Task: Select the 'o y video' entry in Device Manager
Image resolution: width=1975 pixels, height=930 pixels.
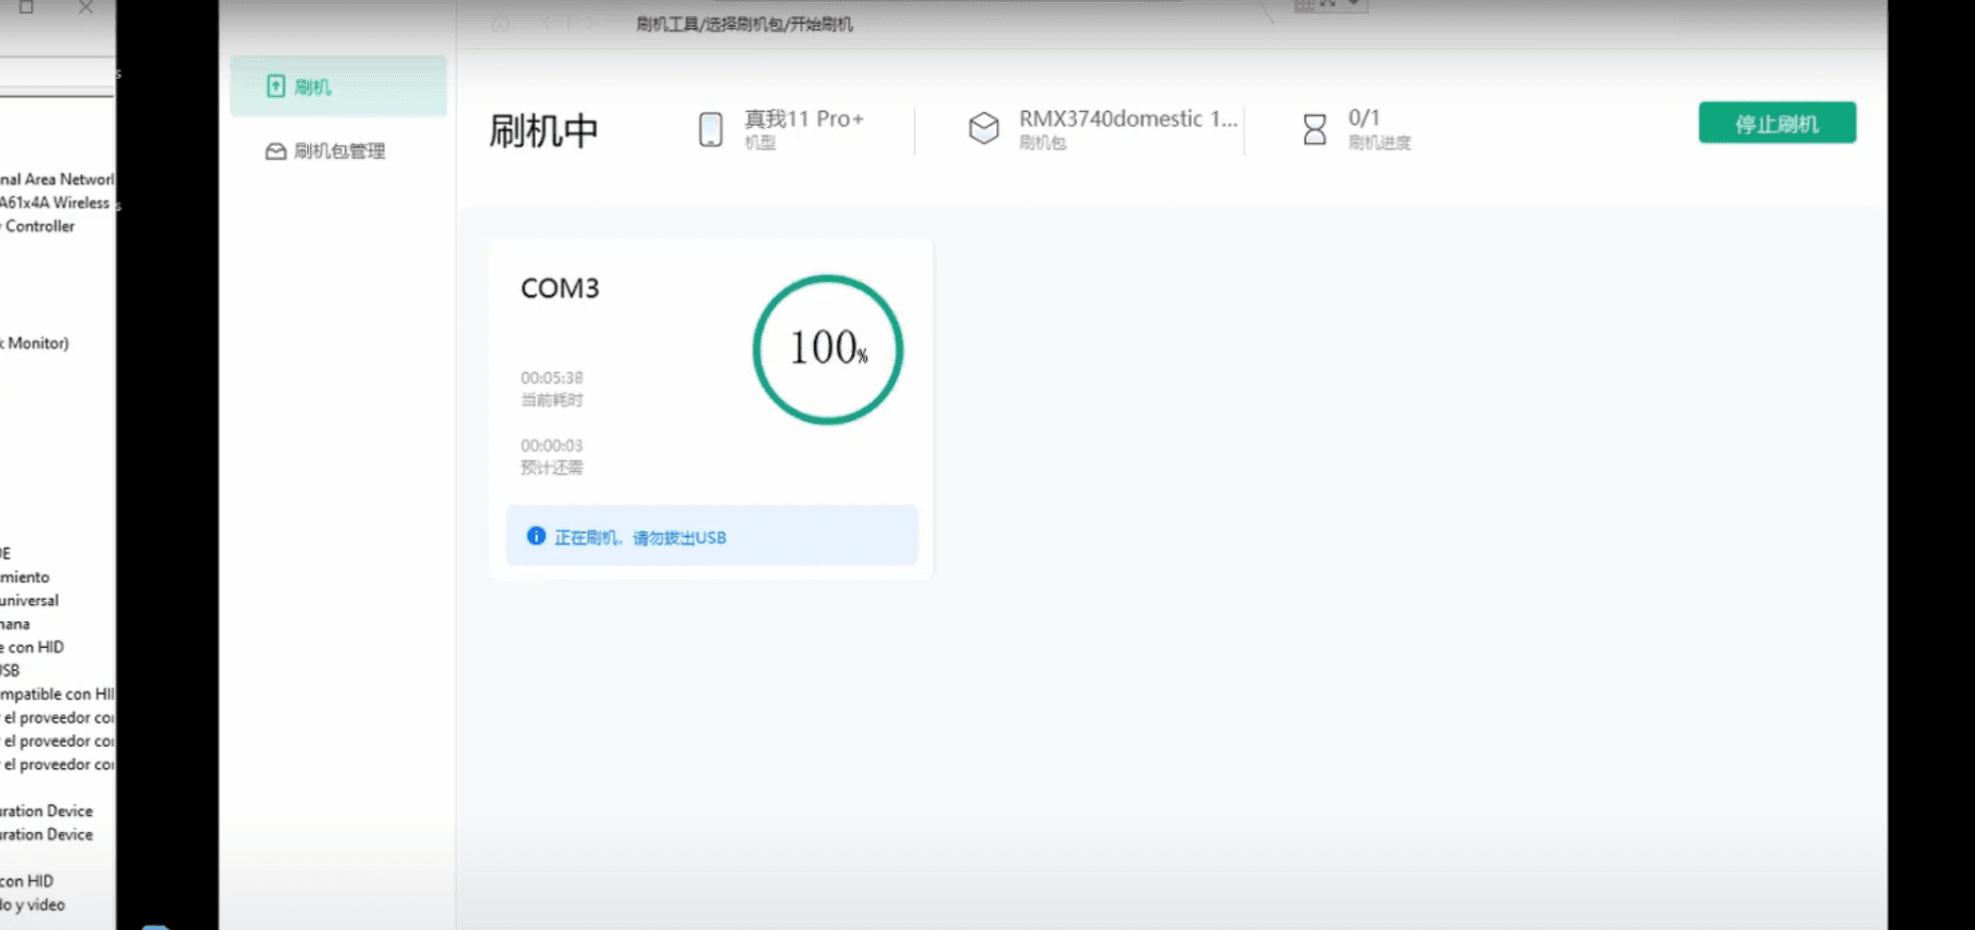Action: tap(32, 905)
